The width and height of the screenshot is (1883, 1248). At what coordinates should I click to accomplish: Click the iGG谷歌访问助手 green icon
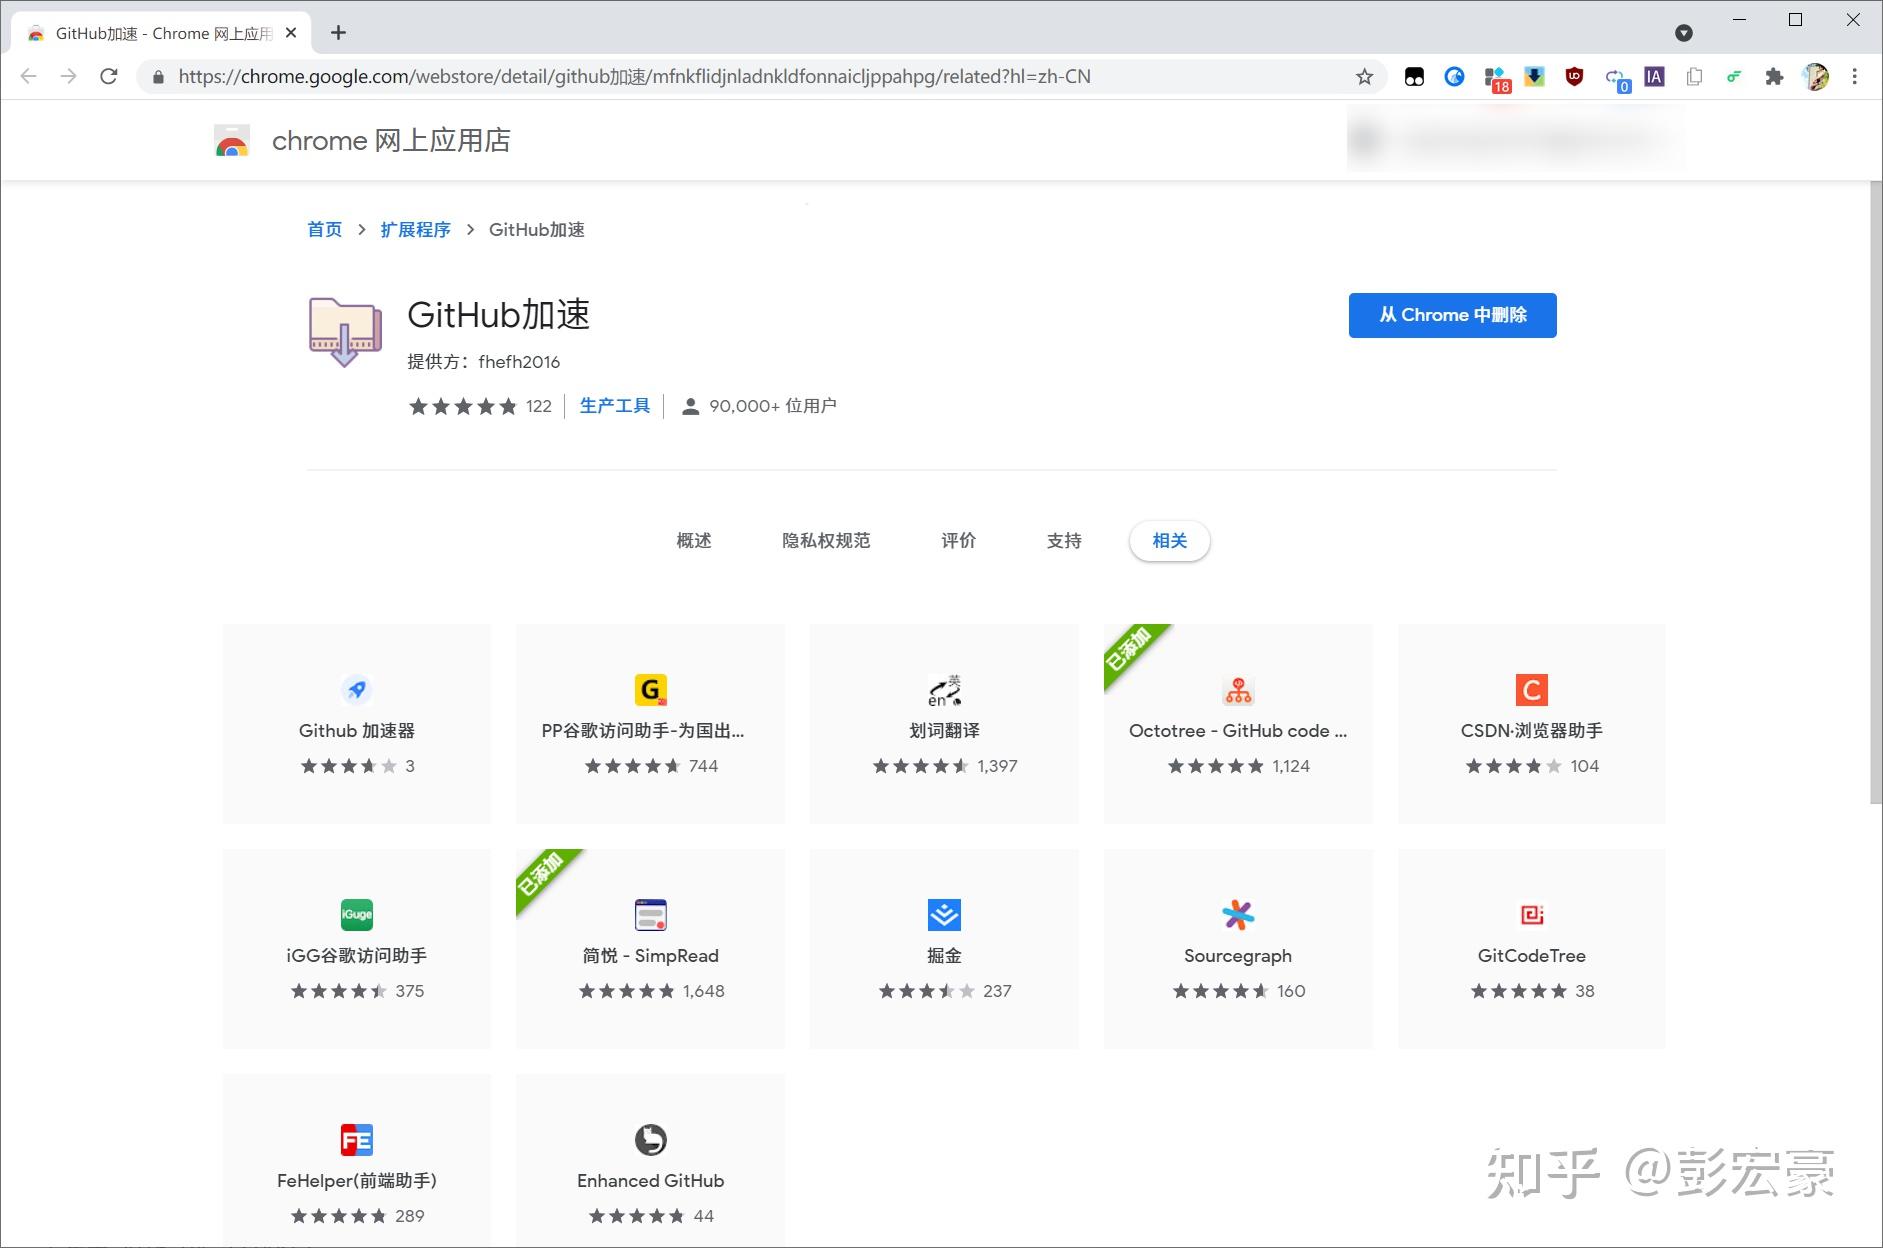(x=357, y=914)
